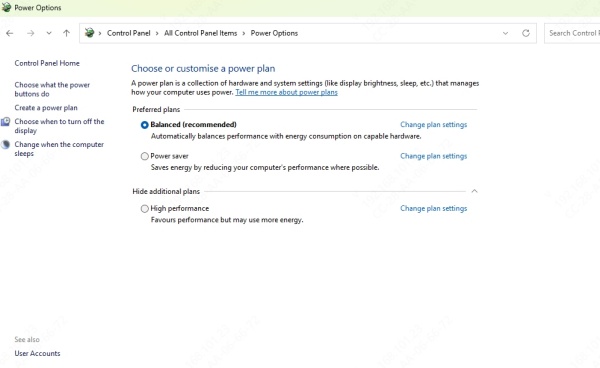The image size is (600, 368).
Task: Open User Accounts under See also
Action: coord(38,353)
